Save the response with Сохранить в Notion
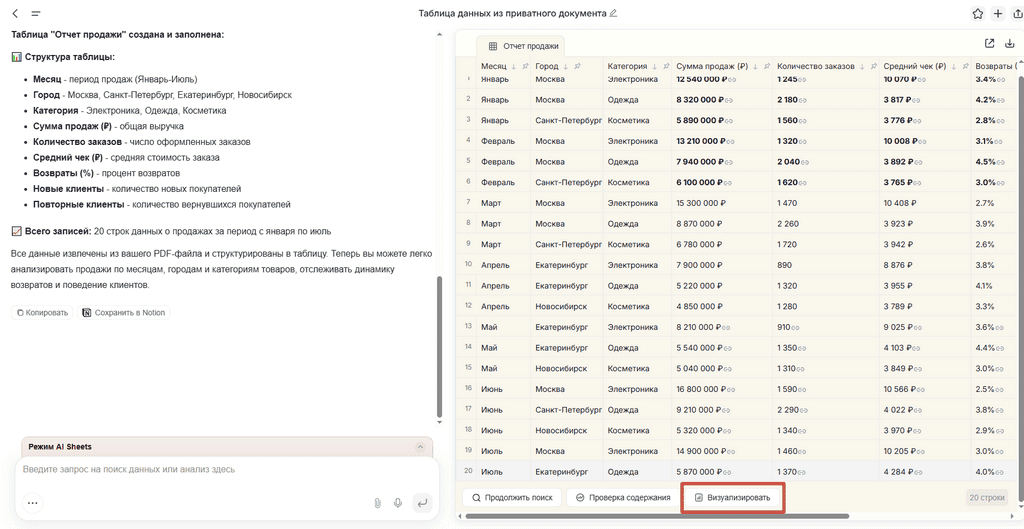Image resolution: width=1024 pixels, height=529 pixels. [x=124, y=313]
